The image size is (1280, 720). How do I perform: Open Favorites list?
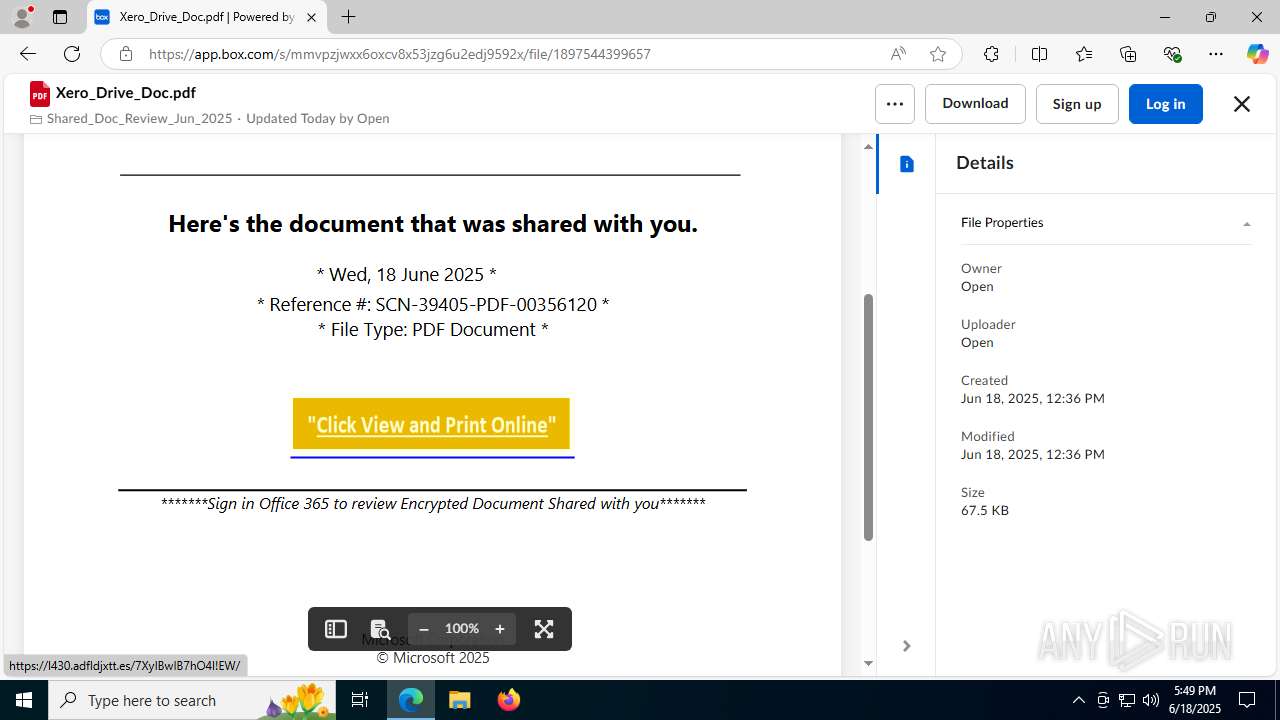pyautogui.click(x=1084, y=54)
